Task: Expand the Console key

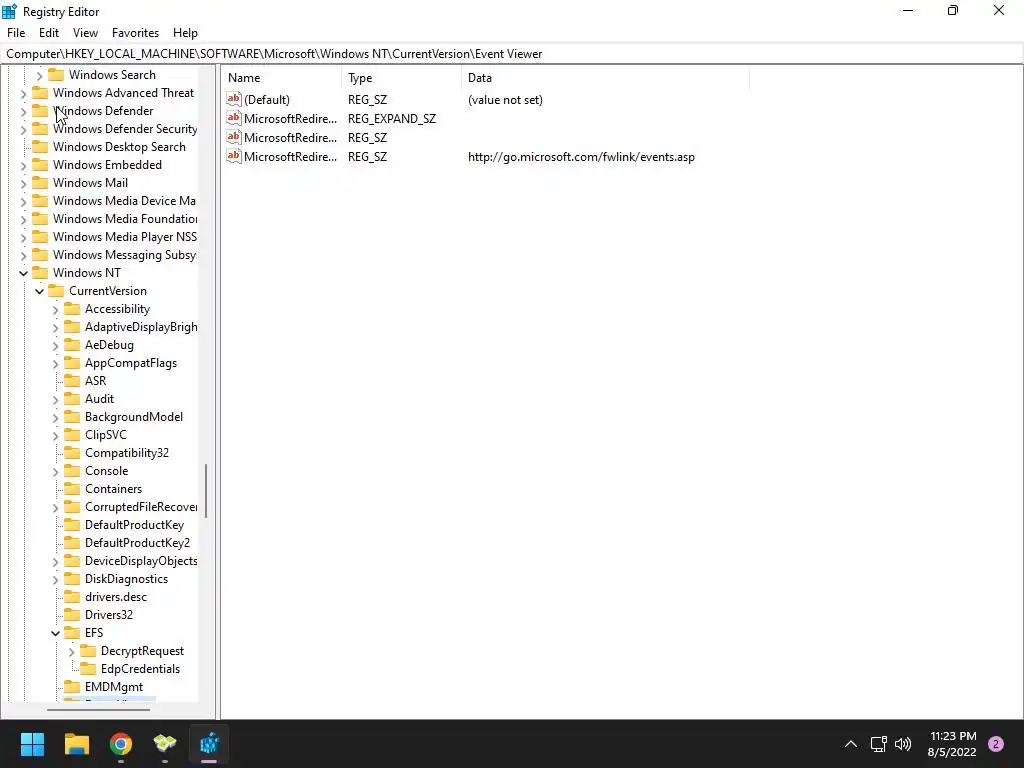Action: point(56,472)
